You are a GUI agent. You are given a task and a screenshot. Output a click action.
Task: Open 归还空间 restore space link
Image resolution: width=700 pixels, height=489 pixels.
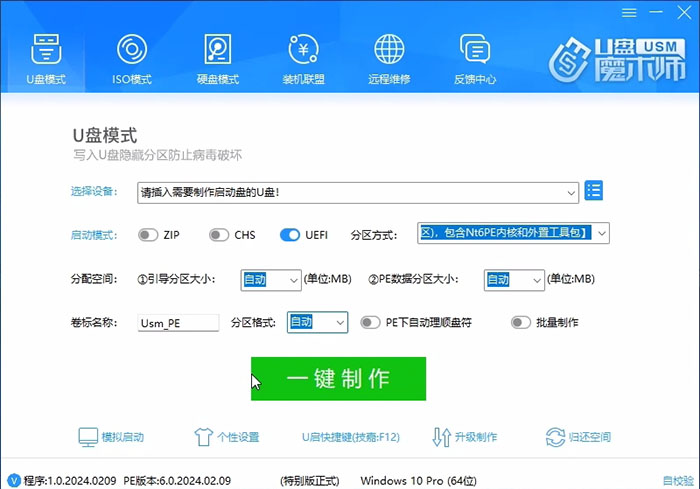point(590,437)
